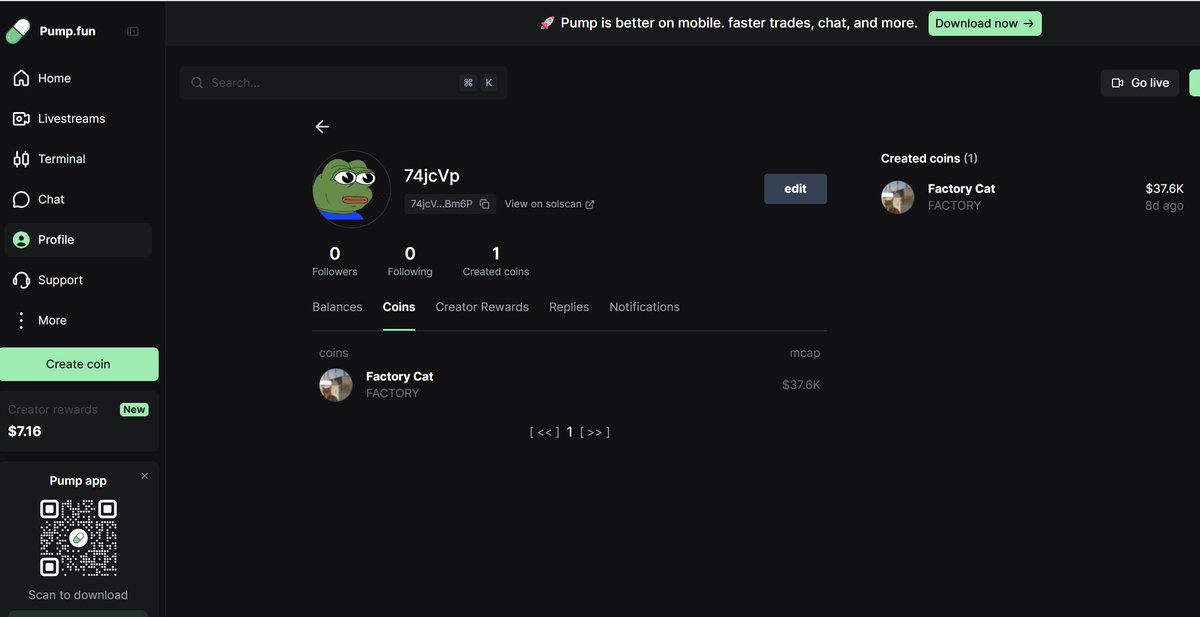Image resolution: width=1200 pixels, height=617 pixels.
Task: Click the Download now button
Action: [985, 24]
